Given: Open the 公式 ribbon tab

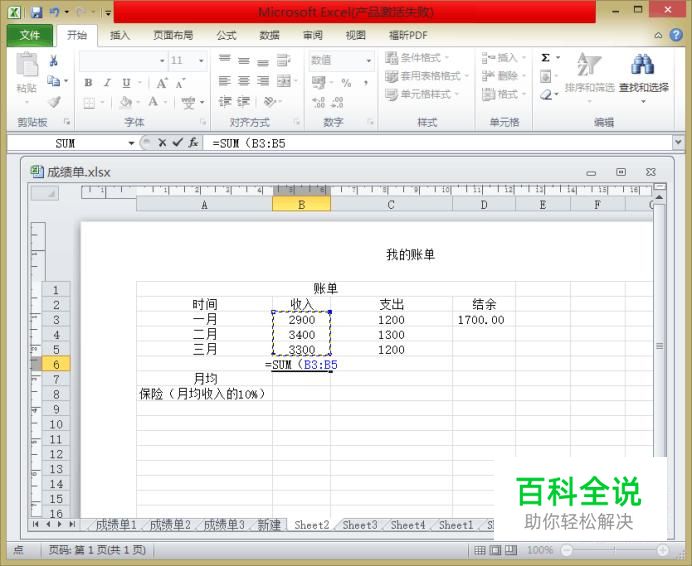Looking at the screenshot, I should [227, 35].
